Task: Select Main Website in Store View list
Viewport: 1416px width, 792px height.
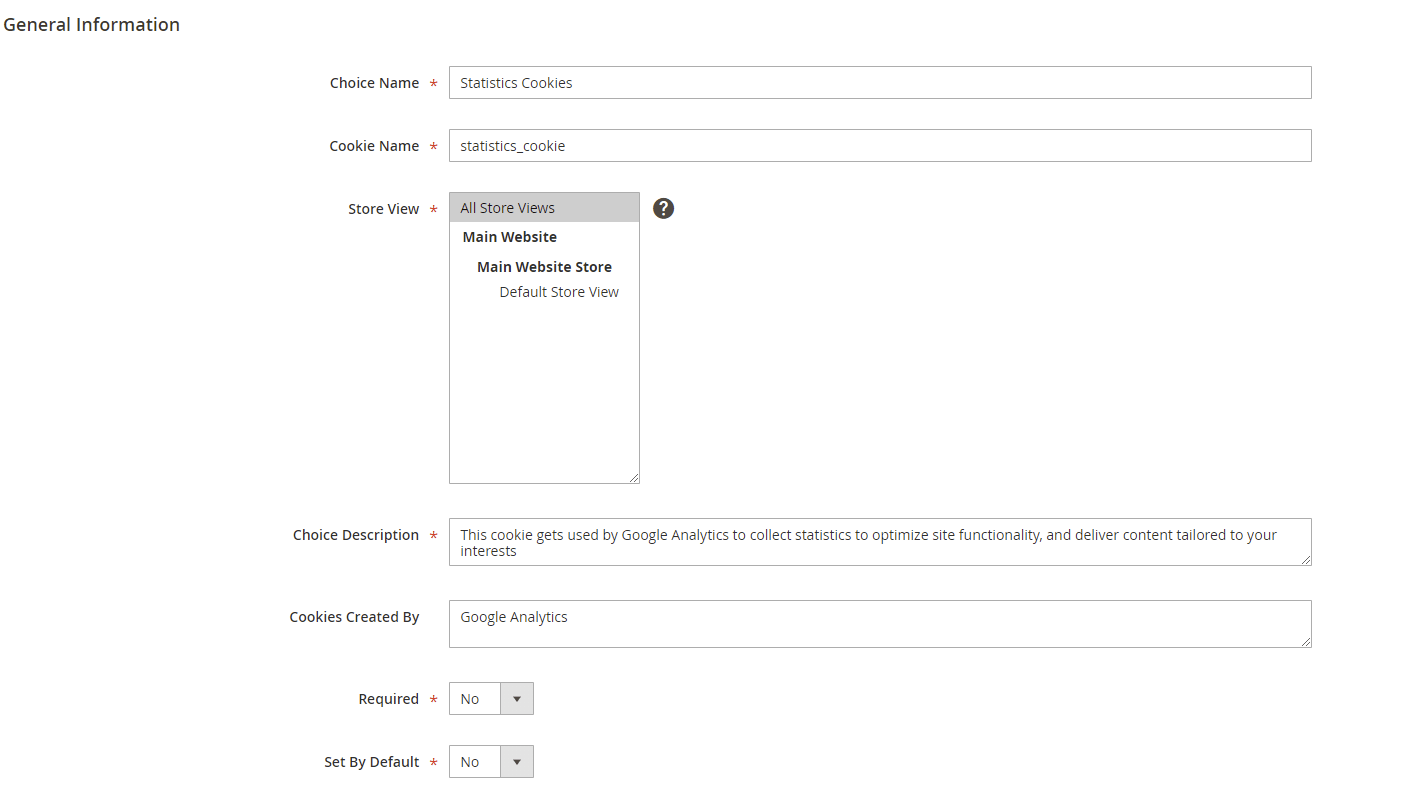Action: coord(510,237)
